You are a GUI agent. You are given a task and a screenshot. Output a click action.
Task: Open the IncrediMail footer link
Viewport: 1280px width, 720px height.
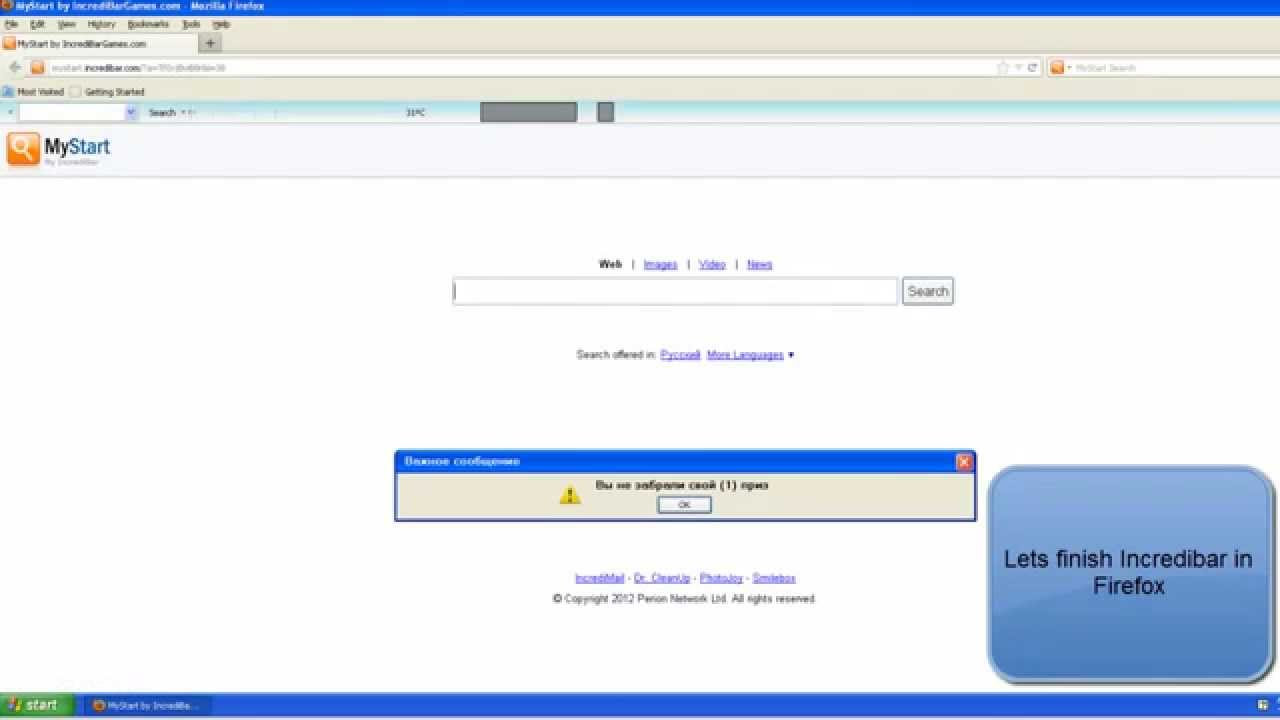click(599, 578)
